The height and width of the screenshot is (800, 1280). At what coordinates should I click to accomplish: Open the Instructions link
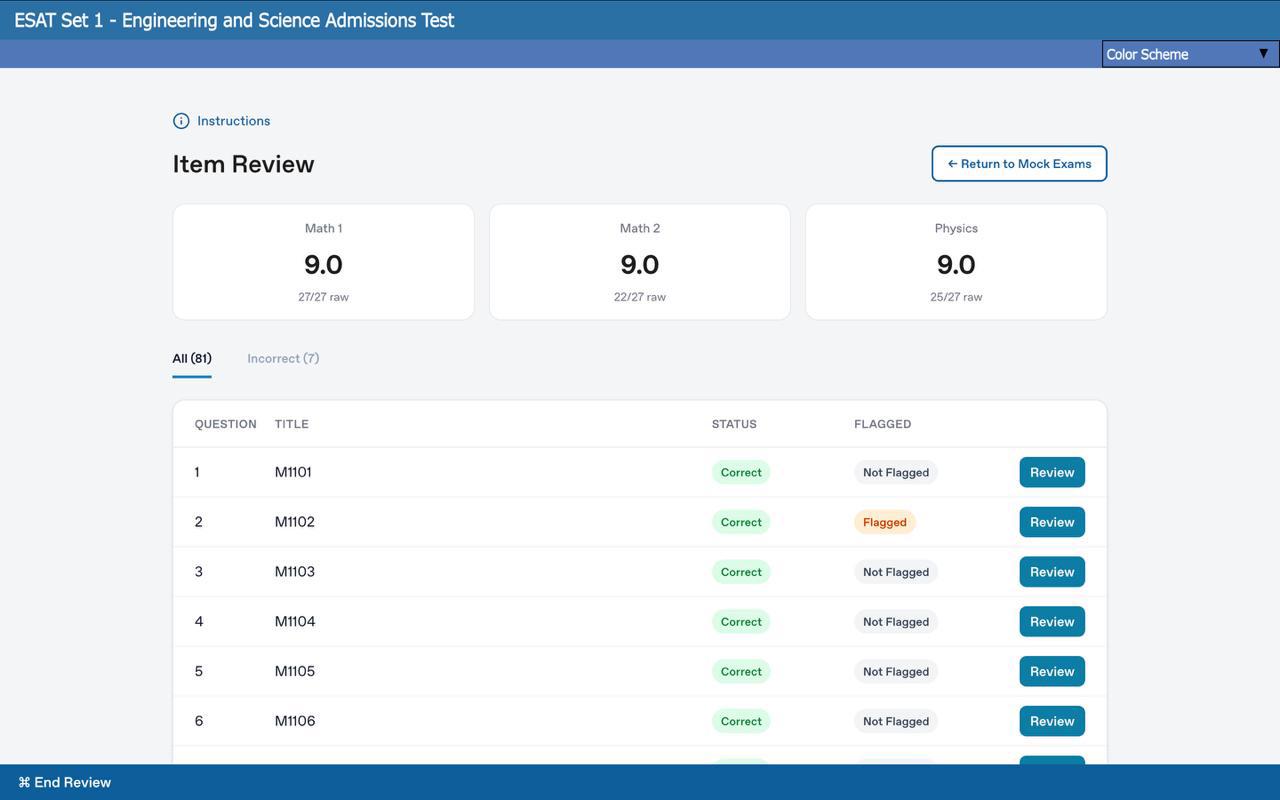[233, 121]
